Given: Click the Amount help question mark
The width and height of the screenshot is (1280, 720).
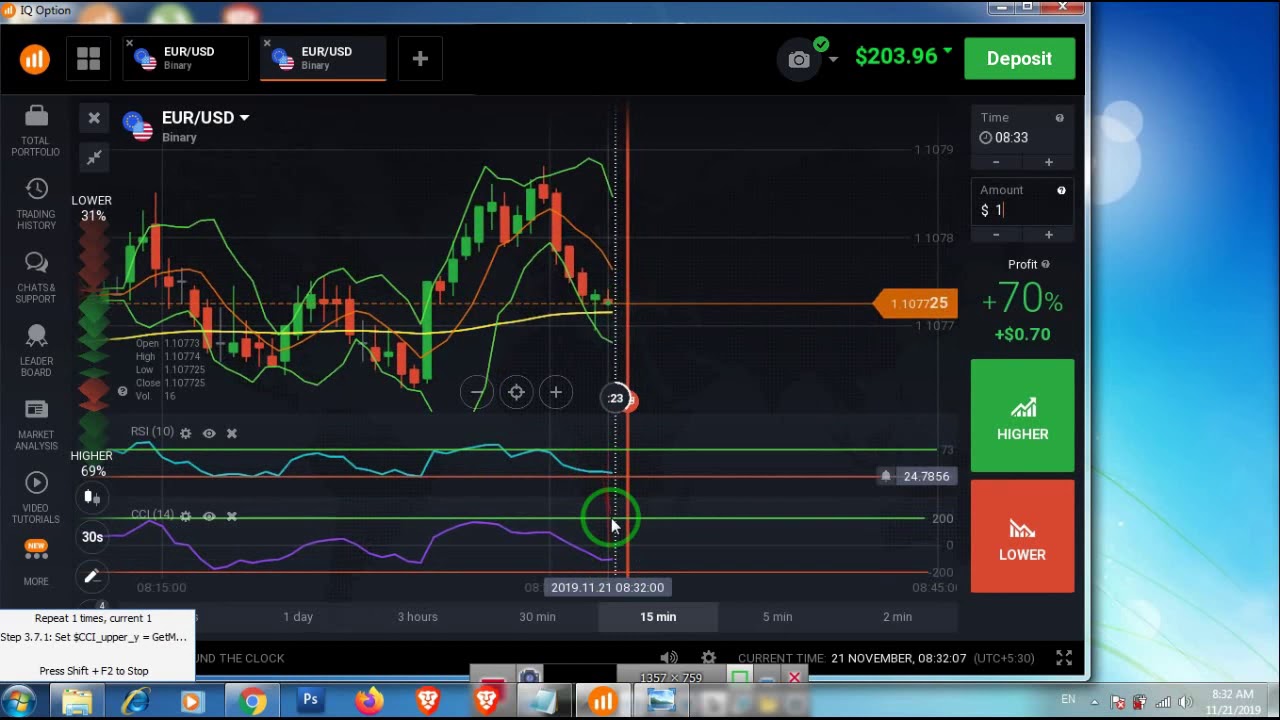Looking at the screenshot, I should point(1061,190).
